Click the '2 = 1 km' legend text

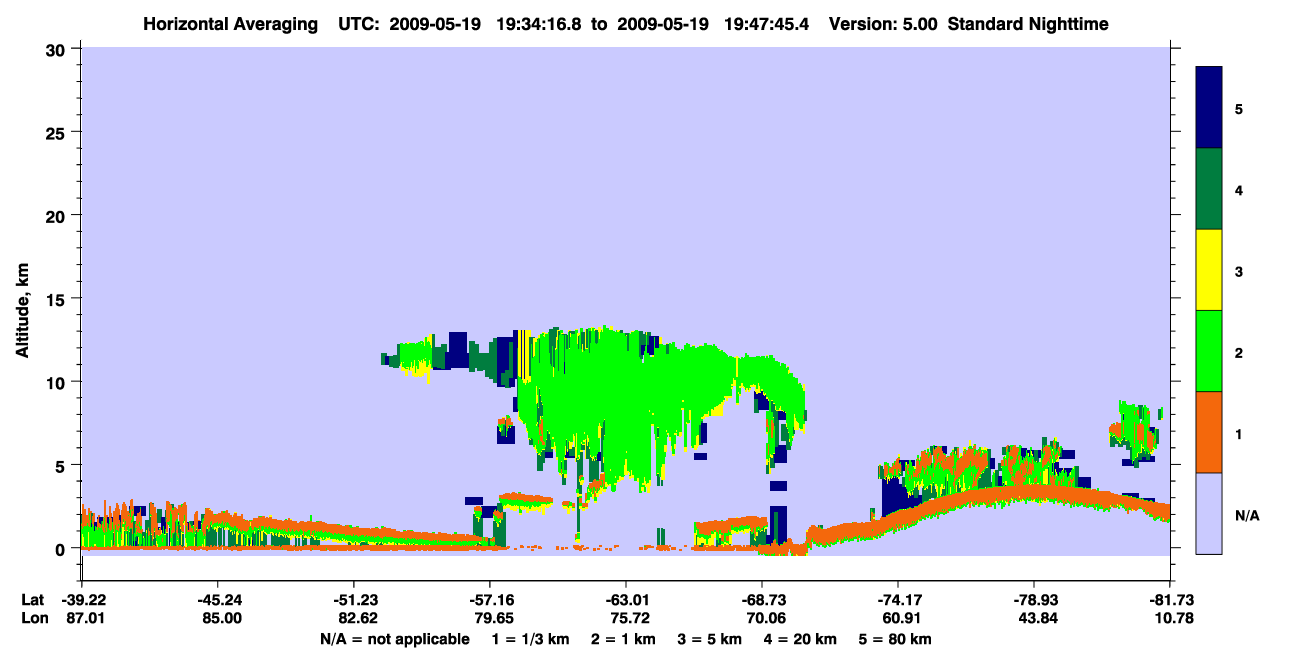click(x=623, y=639)
